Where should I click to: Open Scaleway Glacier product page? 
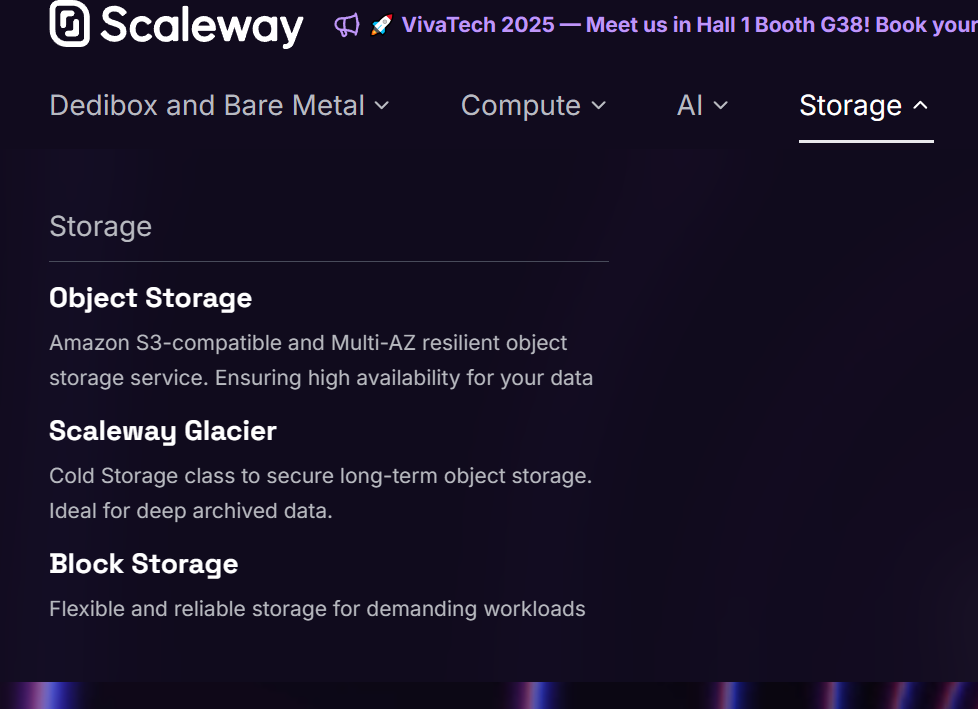tap(163, 431)
